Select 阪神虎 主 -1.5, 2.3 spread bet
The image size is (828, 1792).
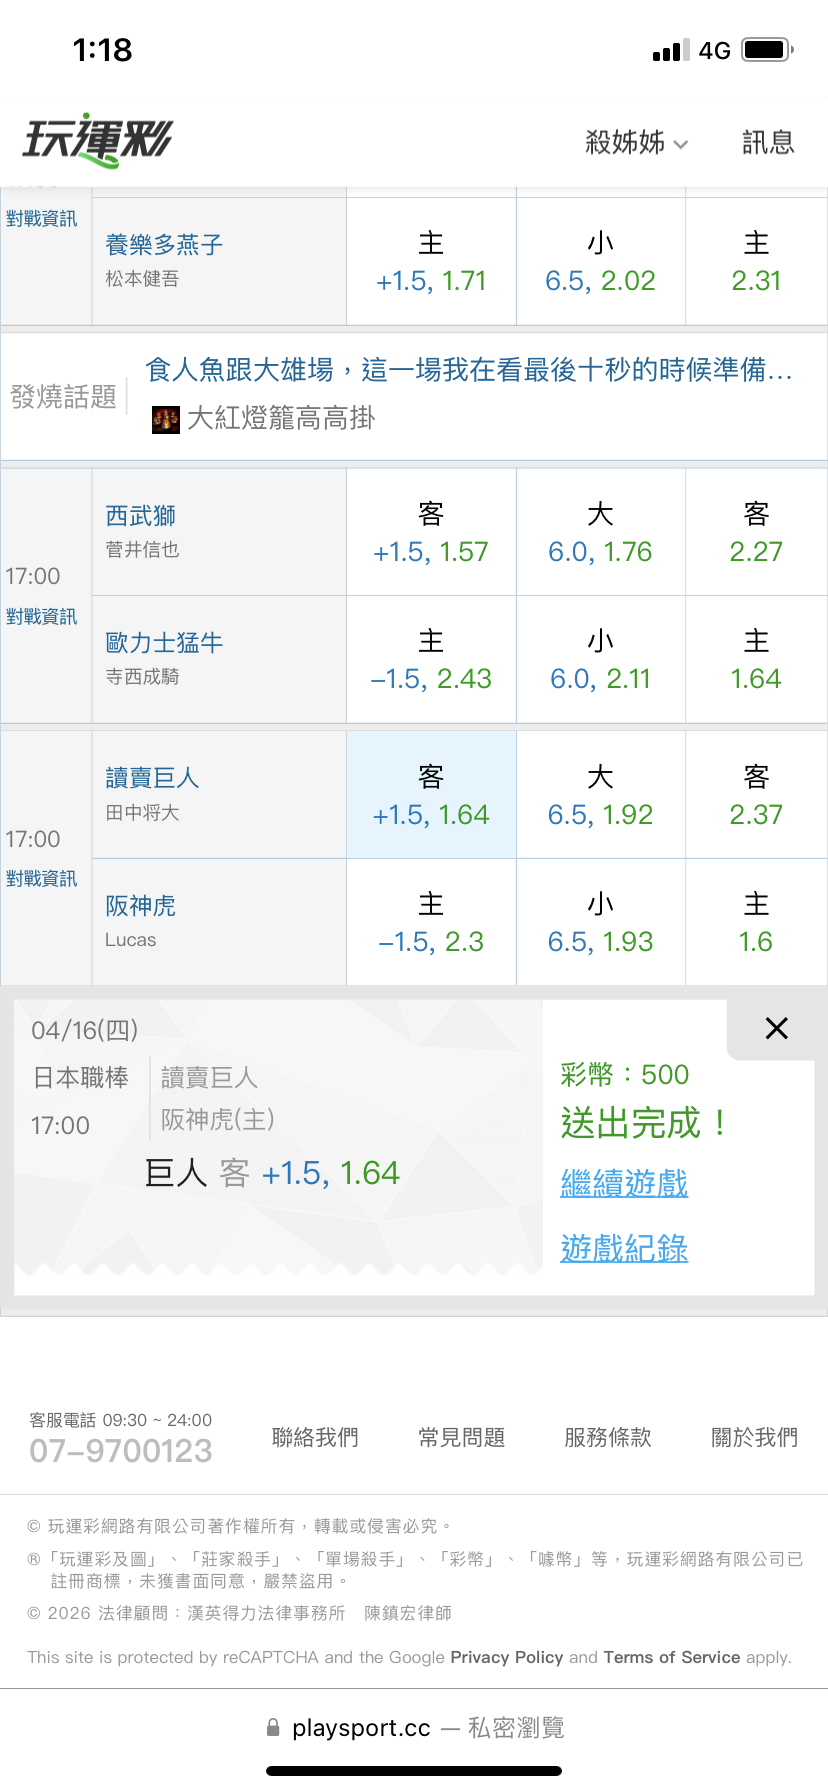click(x=431, y=922)
